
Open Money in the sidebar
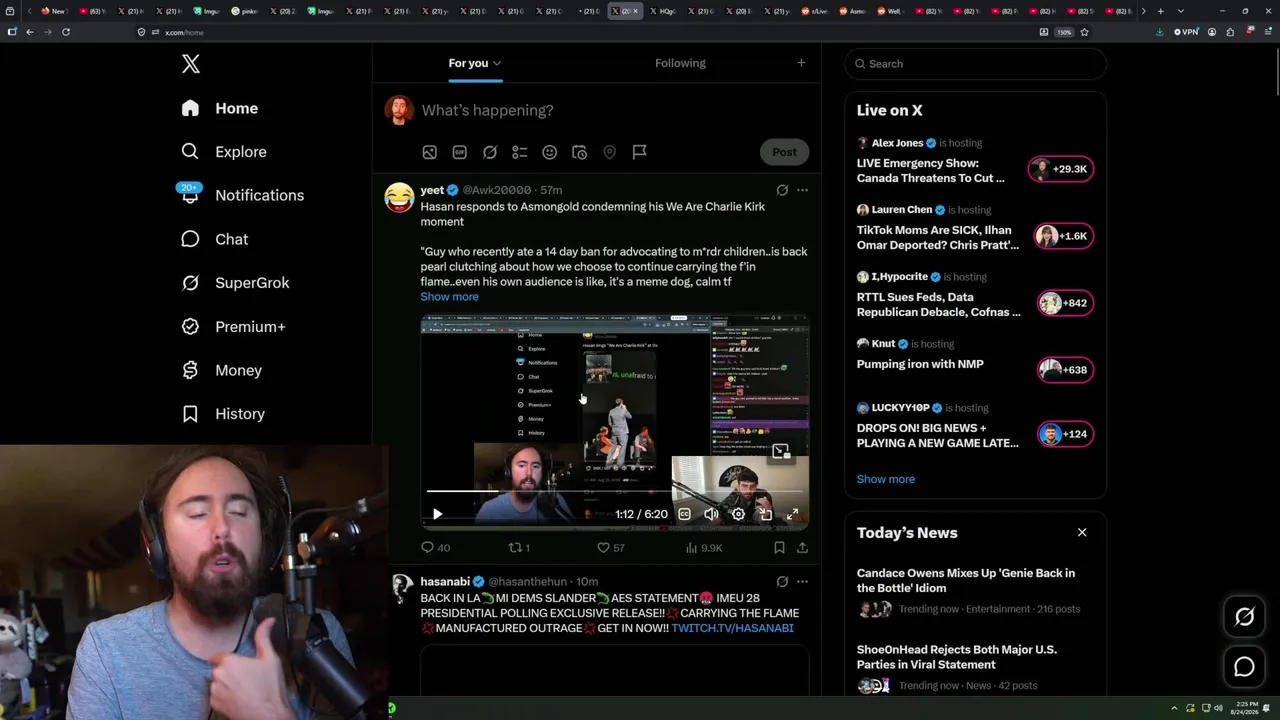221,370
